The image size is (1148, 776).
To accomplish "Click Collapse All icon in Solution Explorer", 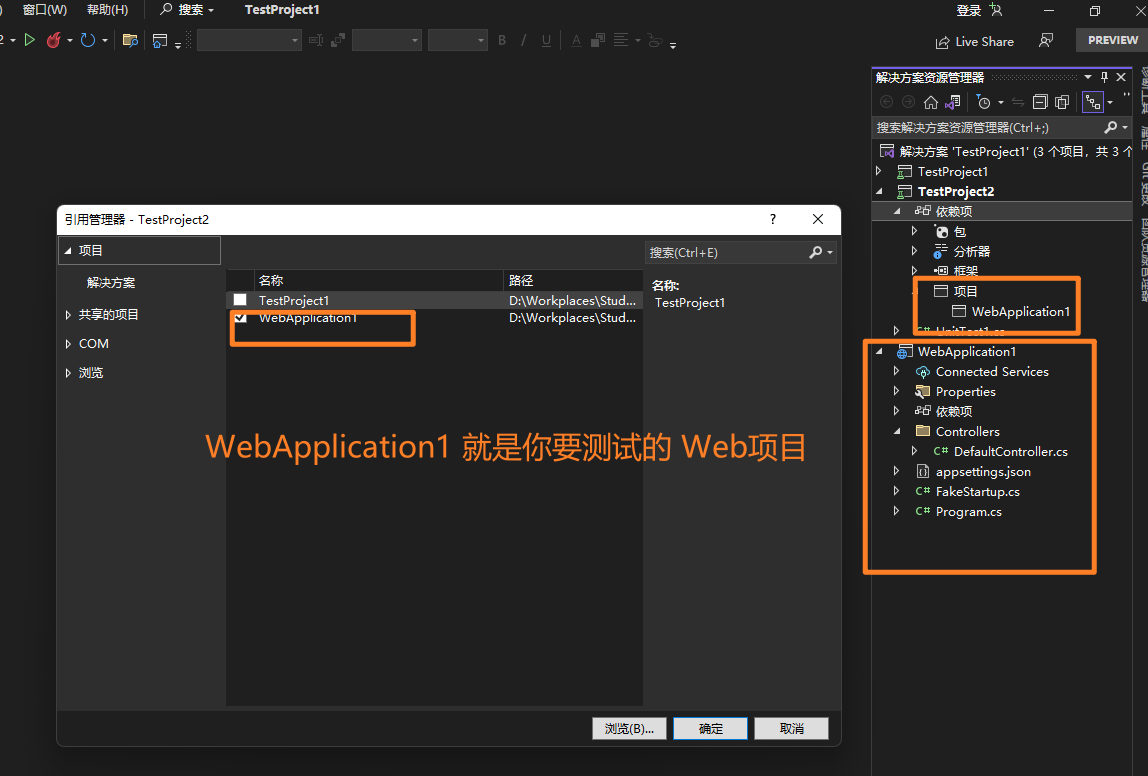I will (1040, 102).
